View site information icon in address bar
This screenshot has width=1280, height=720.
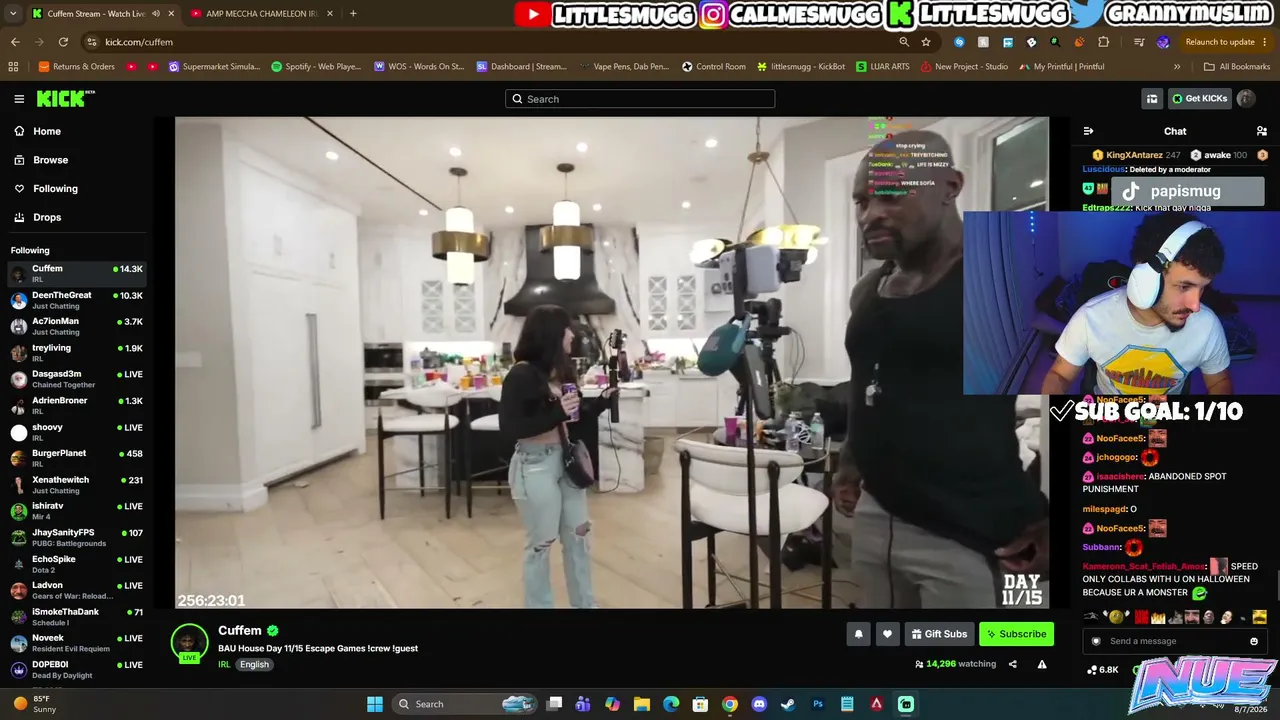coord(92,42)
